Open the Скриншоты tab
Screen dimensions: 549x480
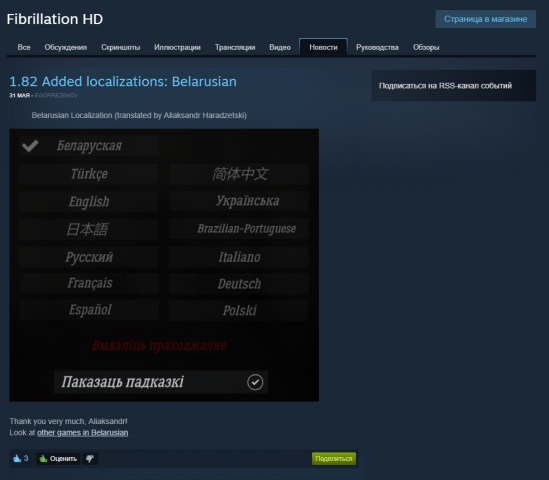coord(120,47)
